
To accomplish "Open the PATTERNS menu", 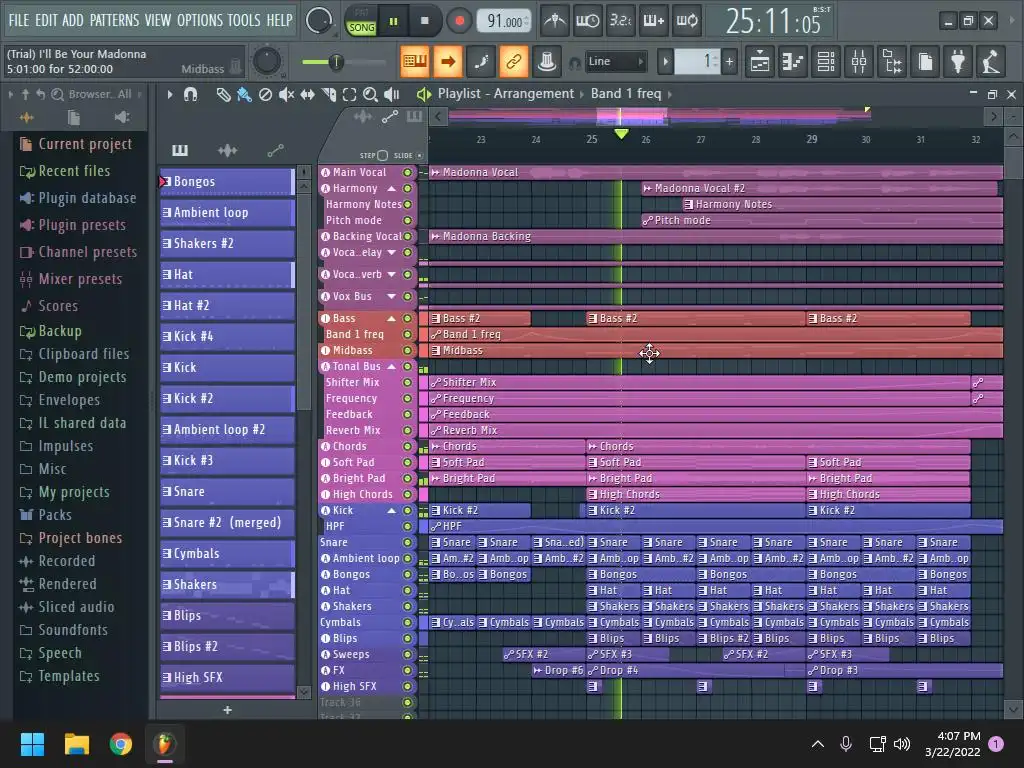I will tap(114, 20).
